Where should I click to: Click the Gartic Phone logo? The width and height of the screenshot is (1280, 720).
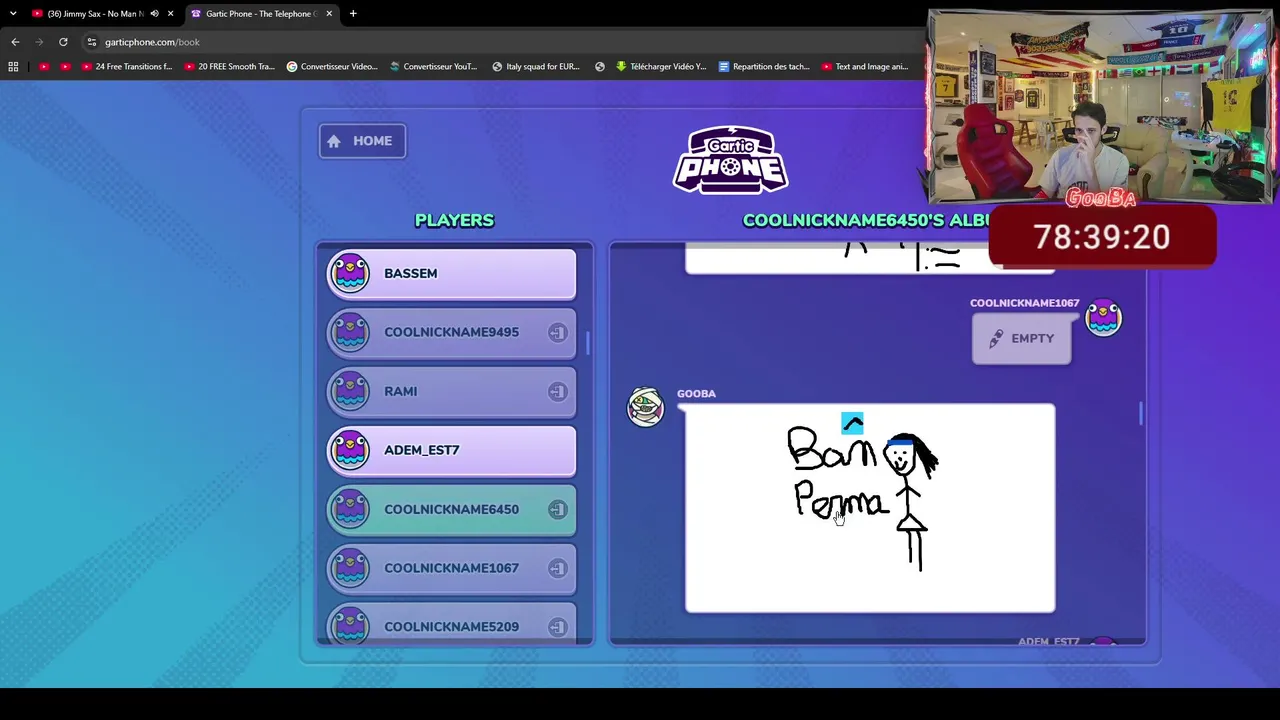pos(731,160)
